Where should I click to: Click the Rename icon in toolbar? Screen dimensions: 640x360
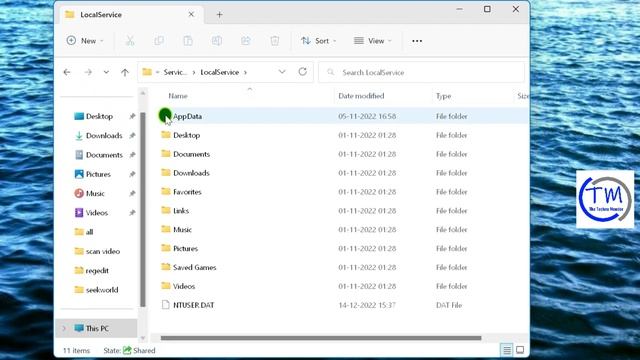tap(217, 41)
